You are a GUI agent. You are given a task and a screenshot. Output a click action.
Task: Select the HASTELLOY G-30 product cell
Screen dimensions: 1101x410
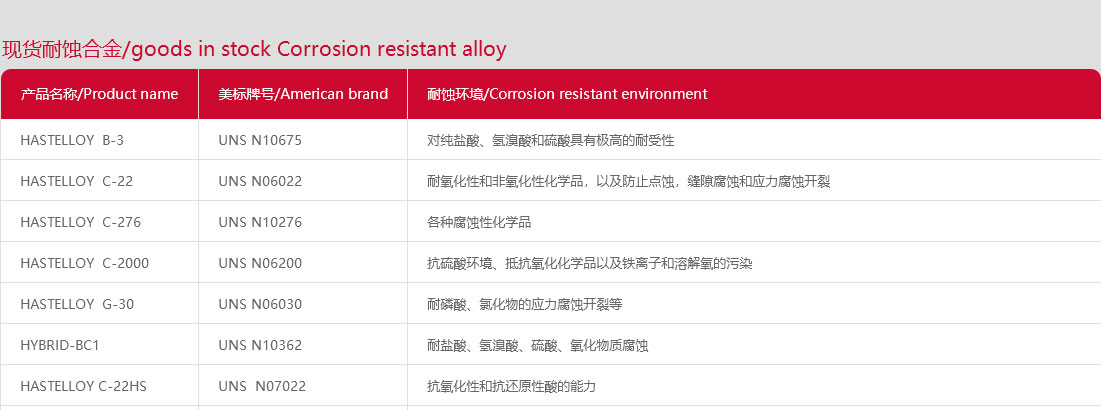[x=100, y=304]
